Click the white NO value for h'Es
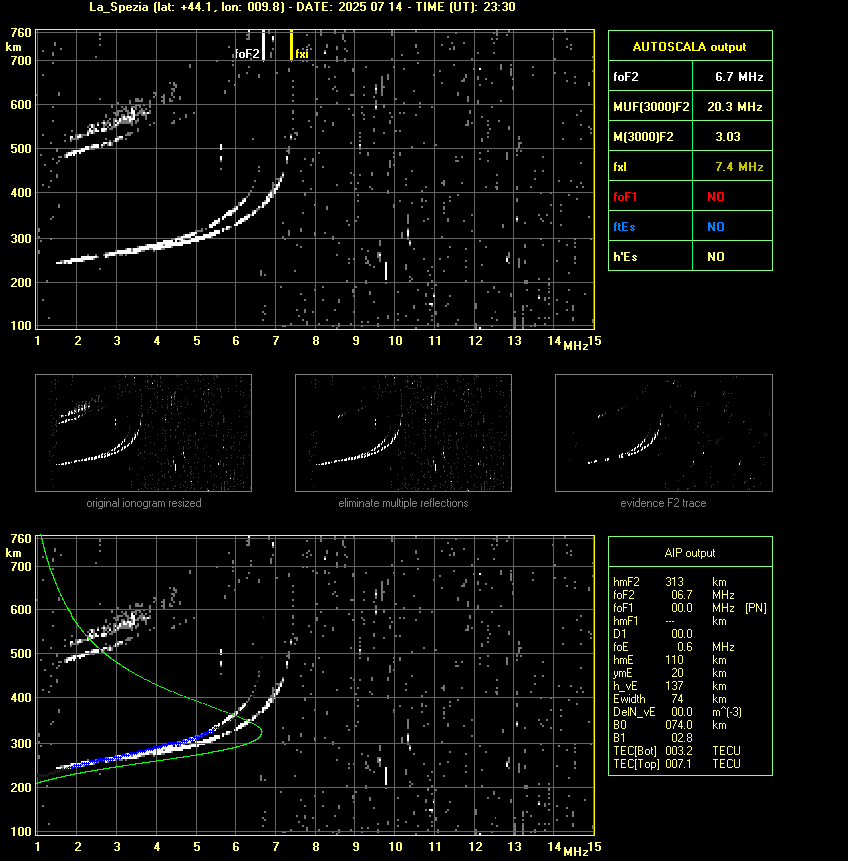 (716, 256)
